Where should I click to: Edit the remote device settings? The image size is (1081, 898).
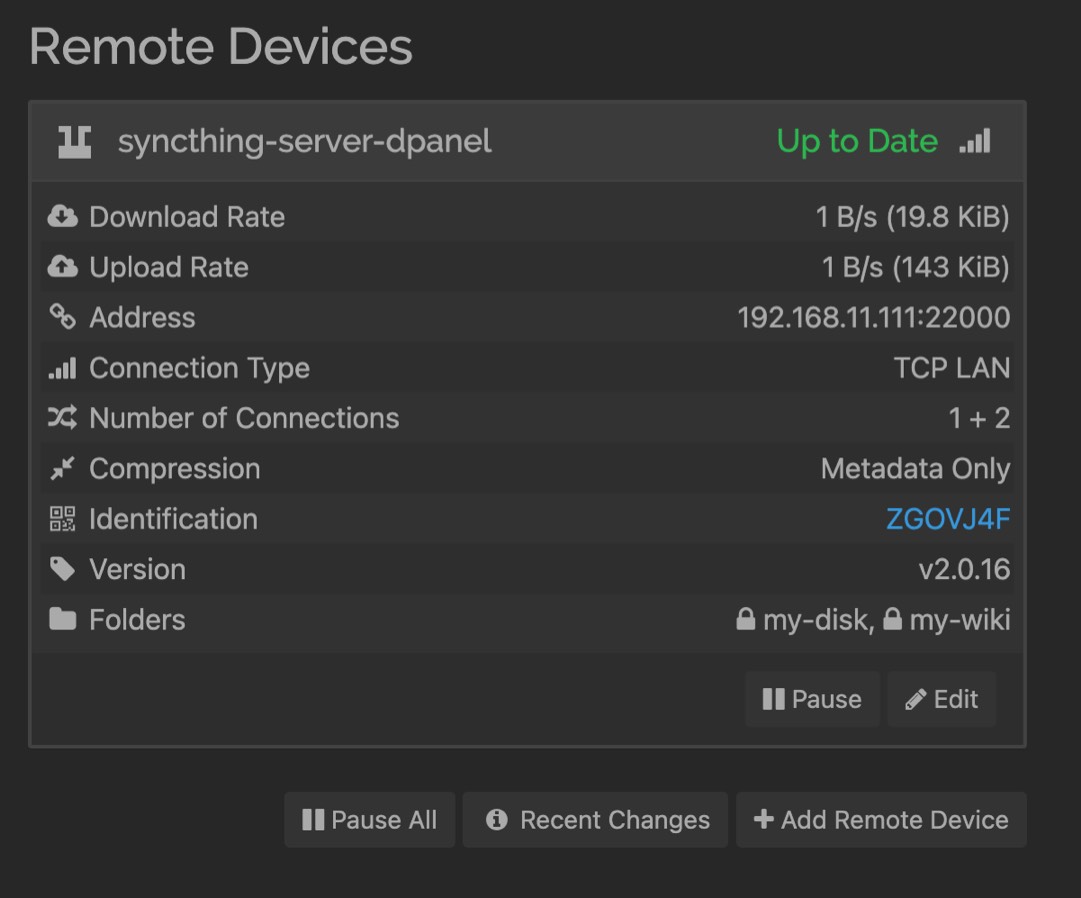pyautogui.click(x=941, y=699)
